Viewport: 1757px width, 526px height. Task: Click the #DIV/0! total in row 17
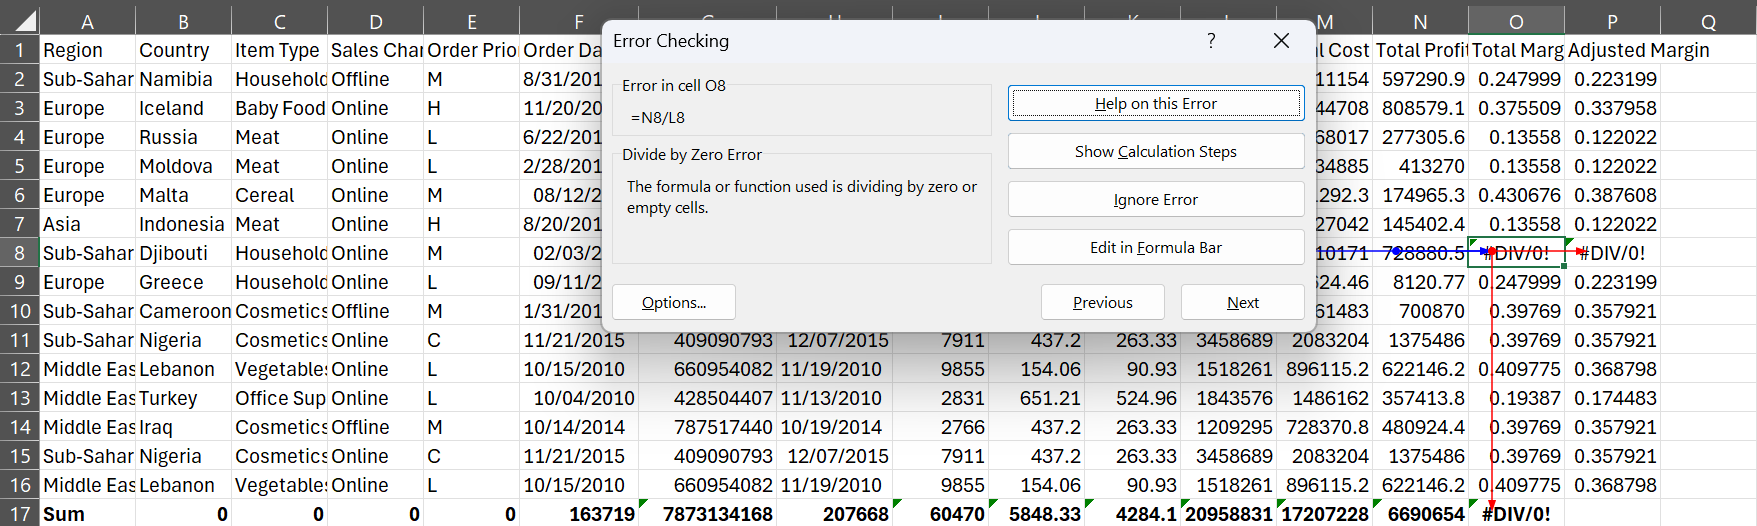[1516, 514]
